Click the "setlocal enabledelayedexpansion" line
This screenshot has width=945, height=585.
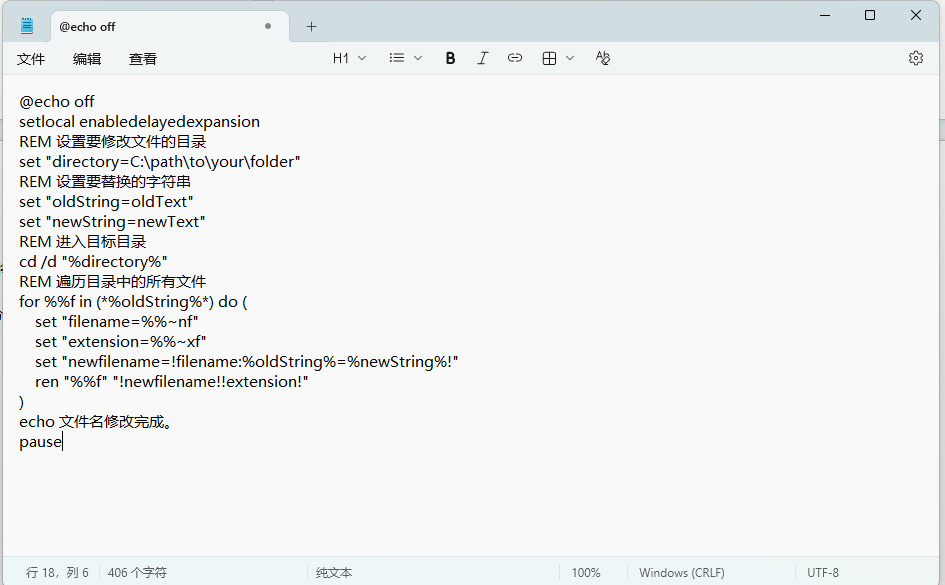(139, 122)
